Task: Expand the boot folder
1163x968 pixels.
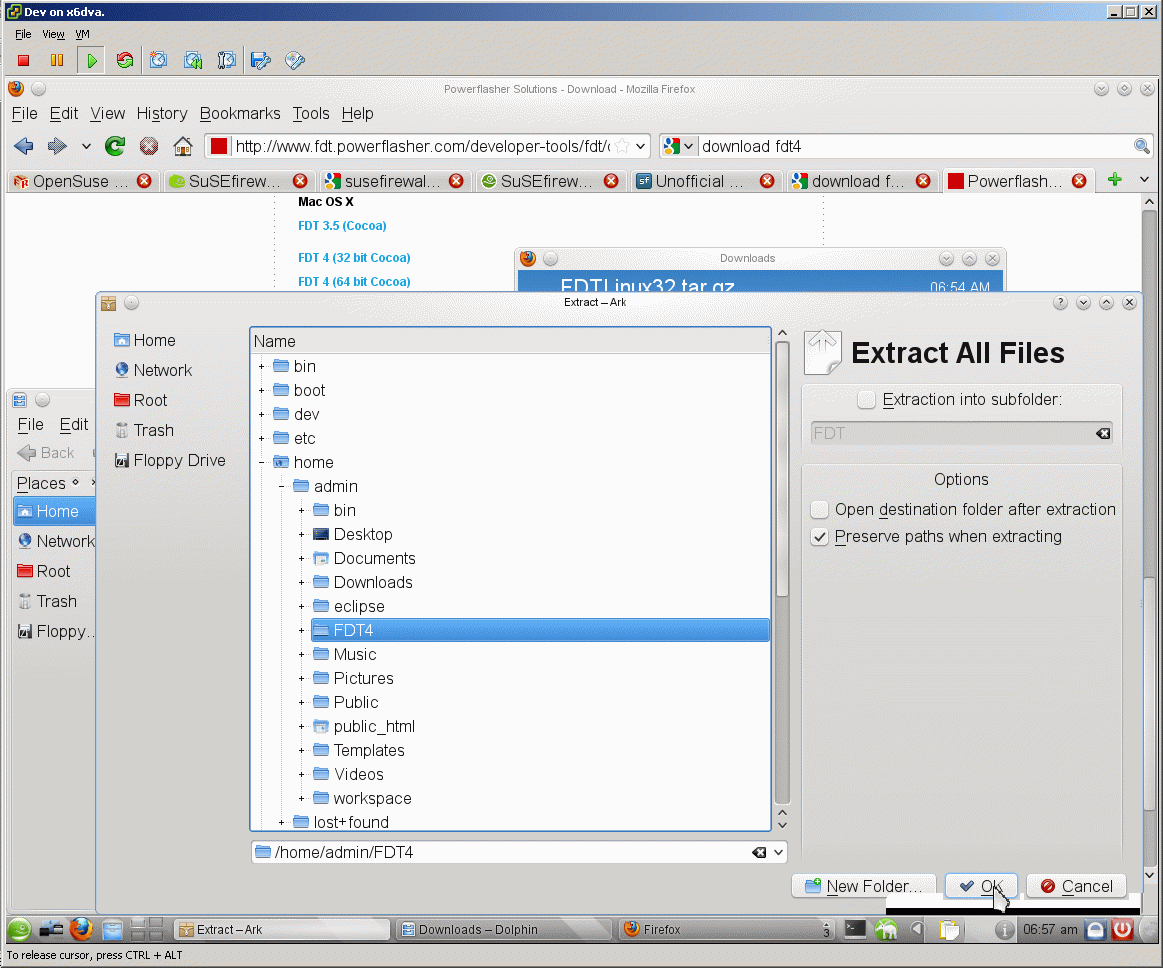Action: (x=261, y=390)
